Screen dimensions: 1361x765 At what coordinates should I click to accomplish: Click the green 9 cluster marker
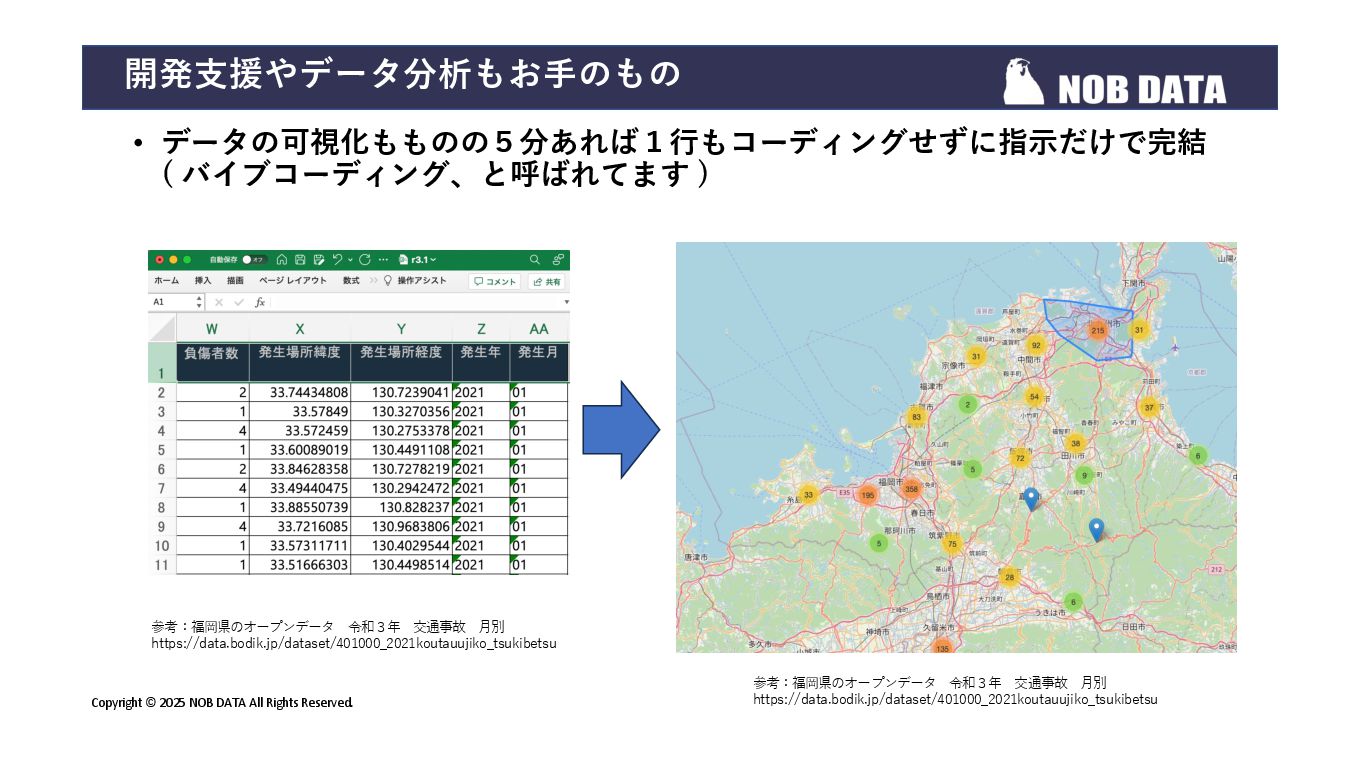pyautogui.click(x=1084, y=476)
